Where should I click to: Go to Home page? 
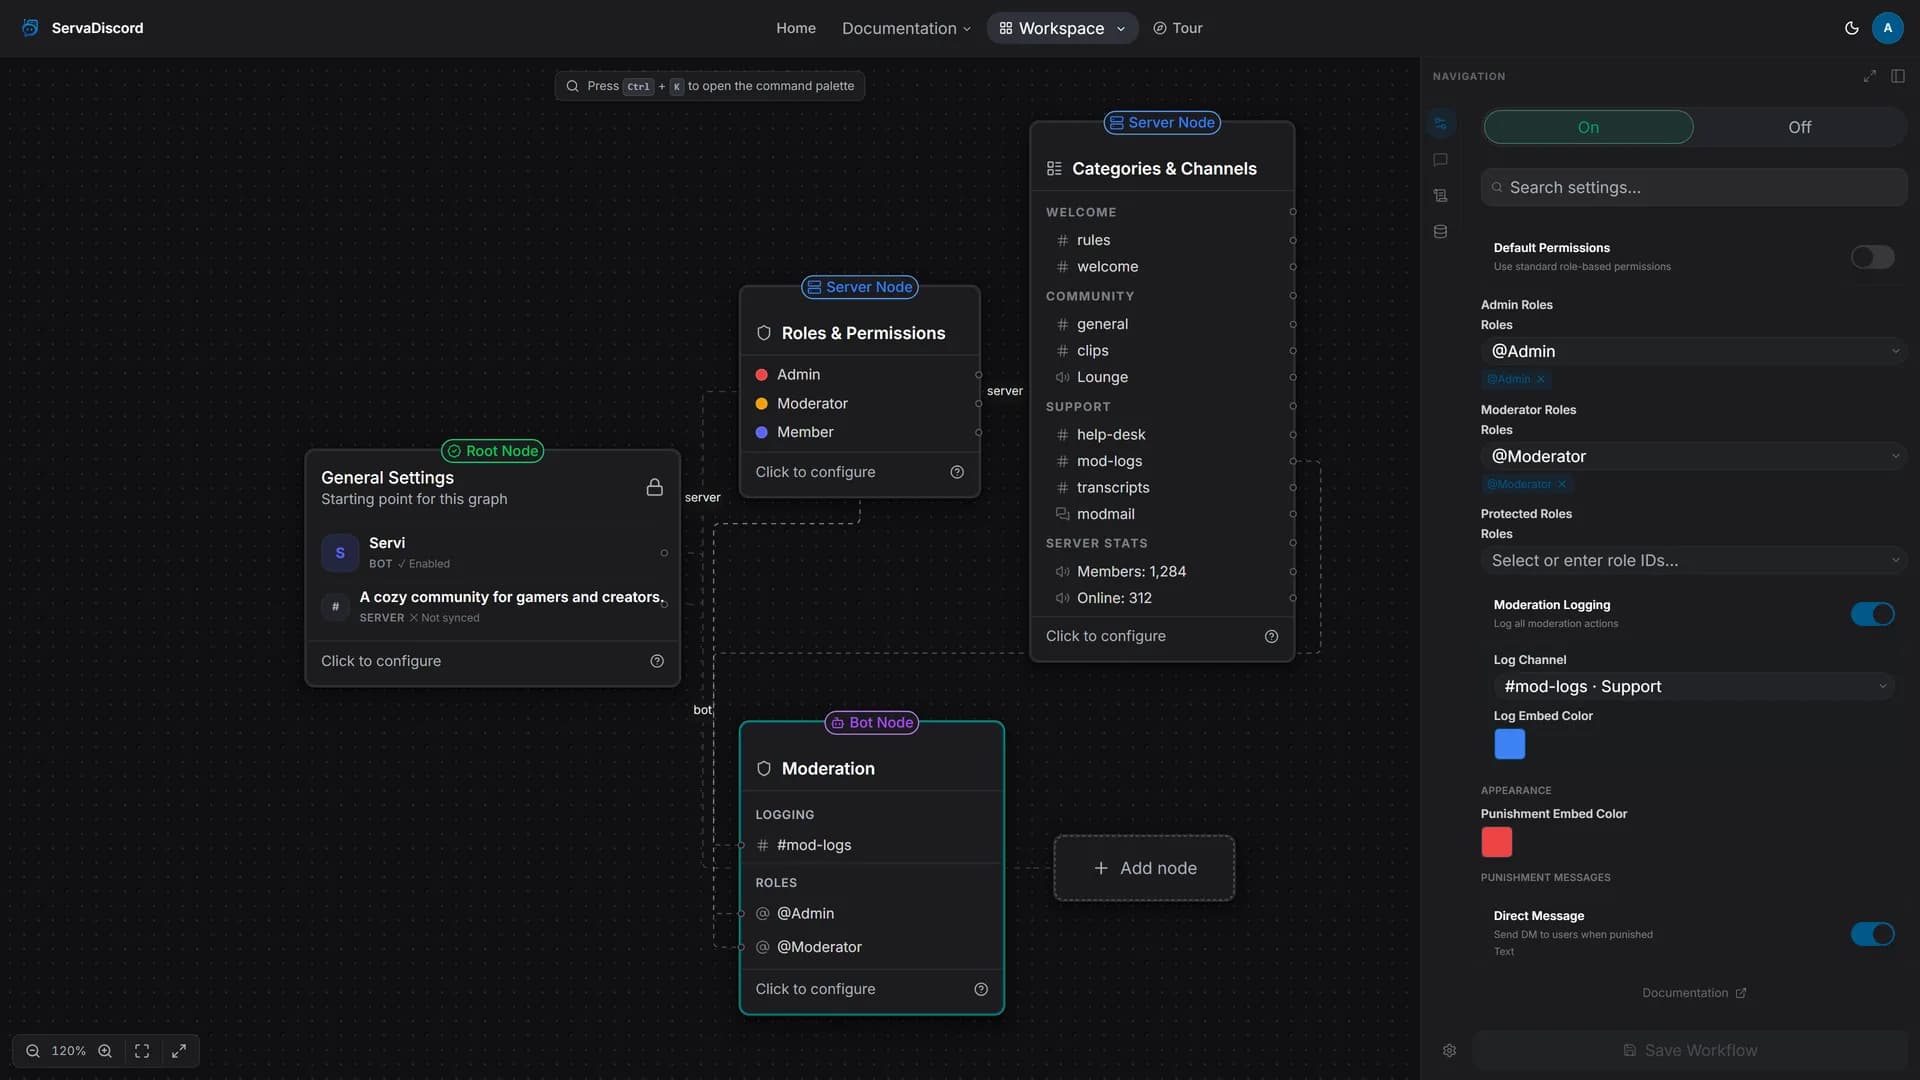(x=796, y=28)
